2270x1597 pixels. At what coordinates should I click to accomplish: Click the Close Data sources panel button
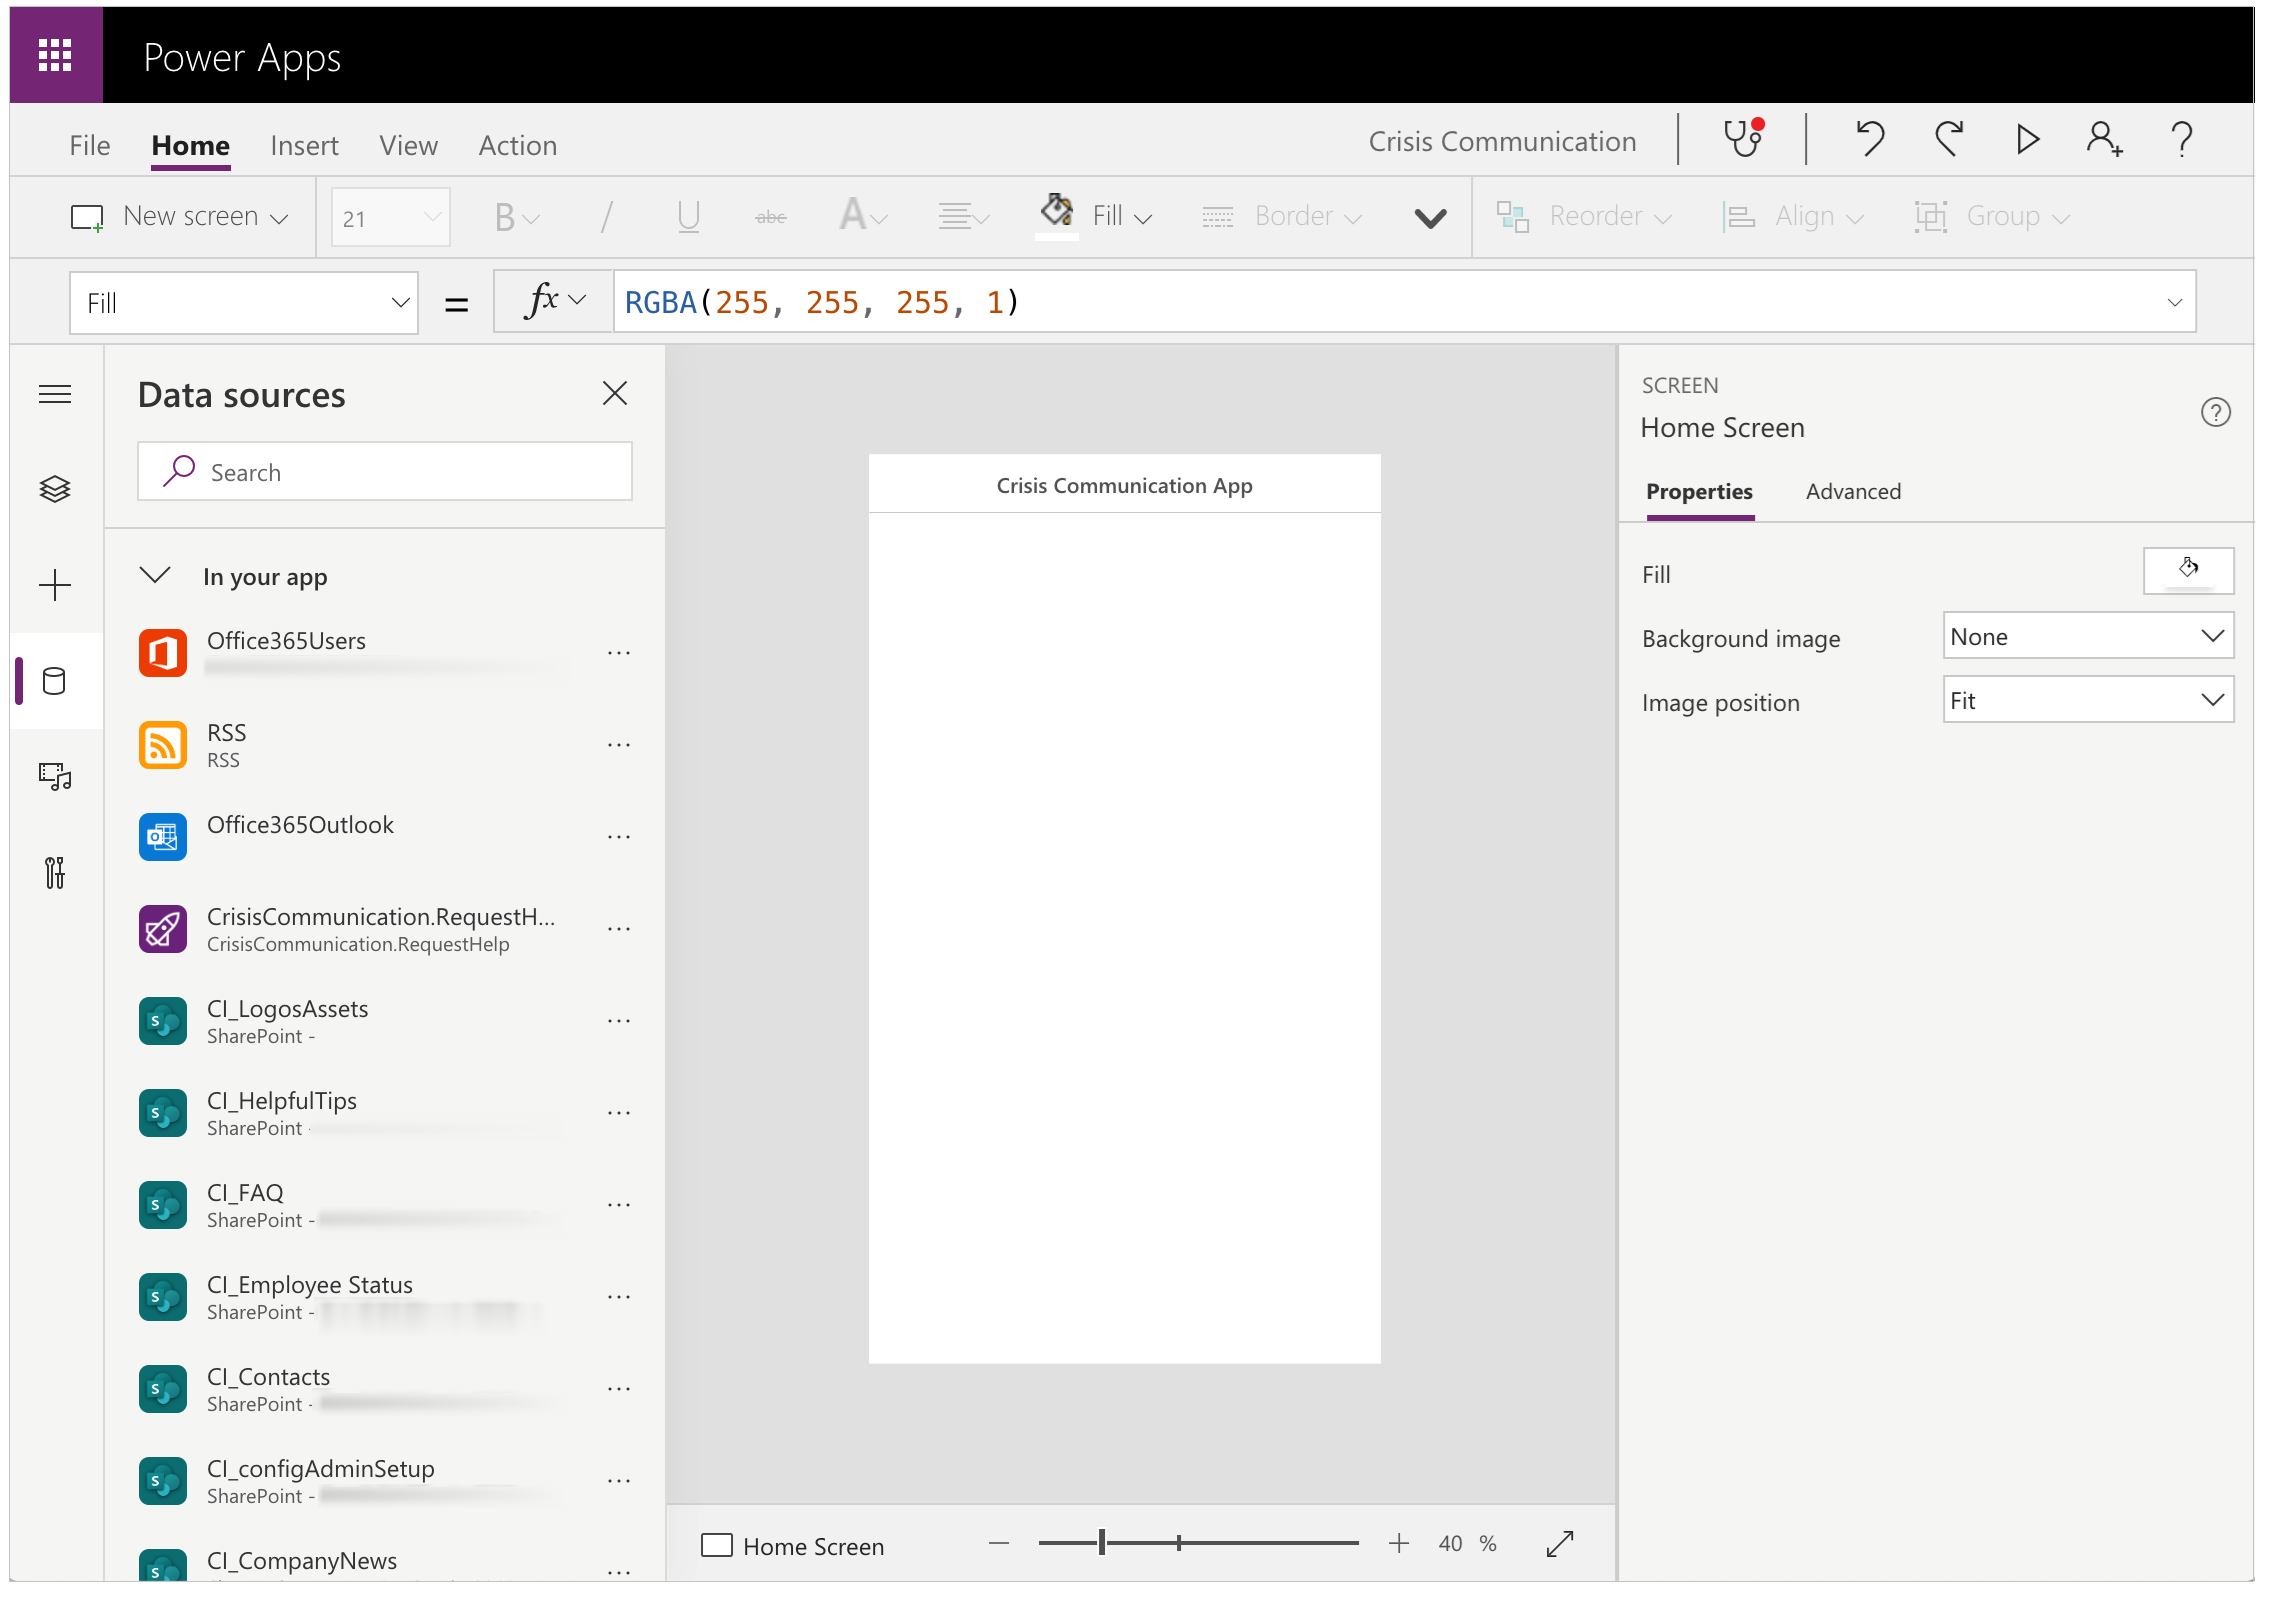(x=615, y=392)
